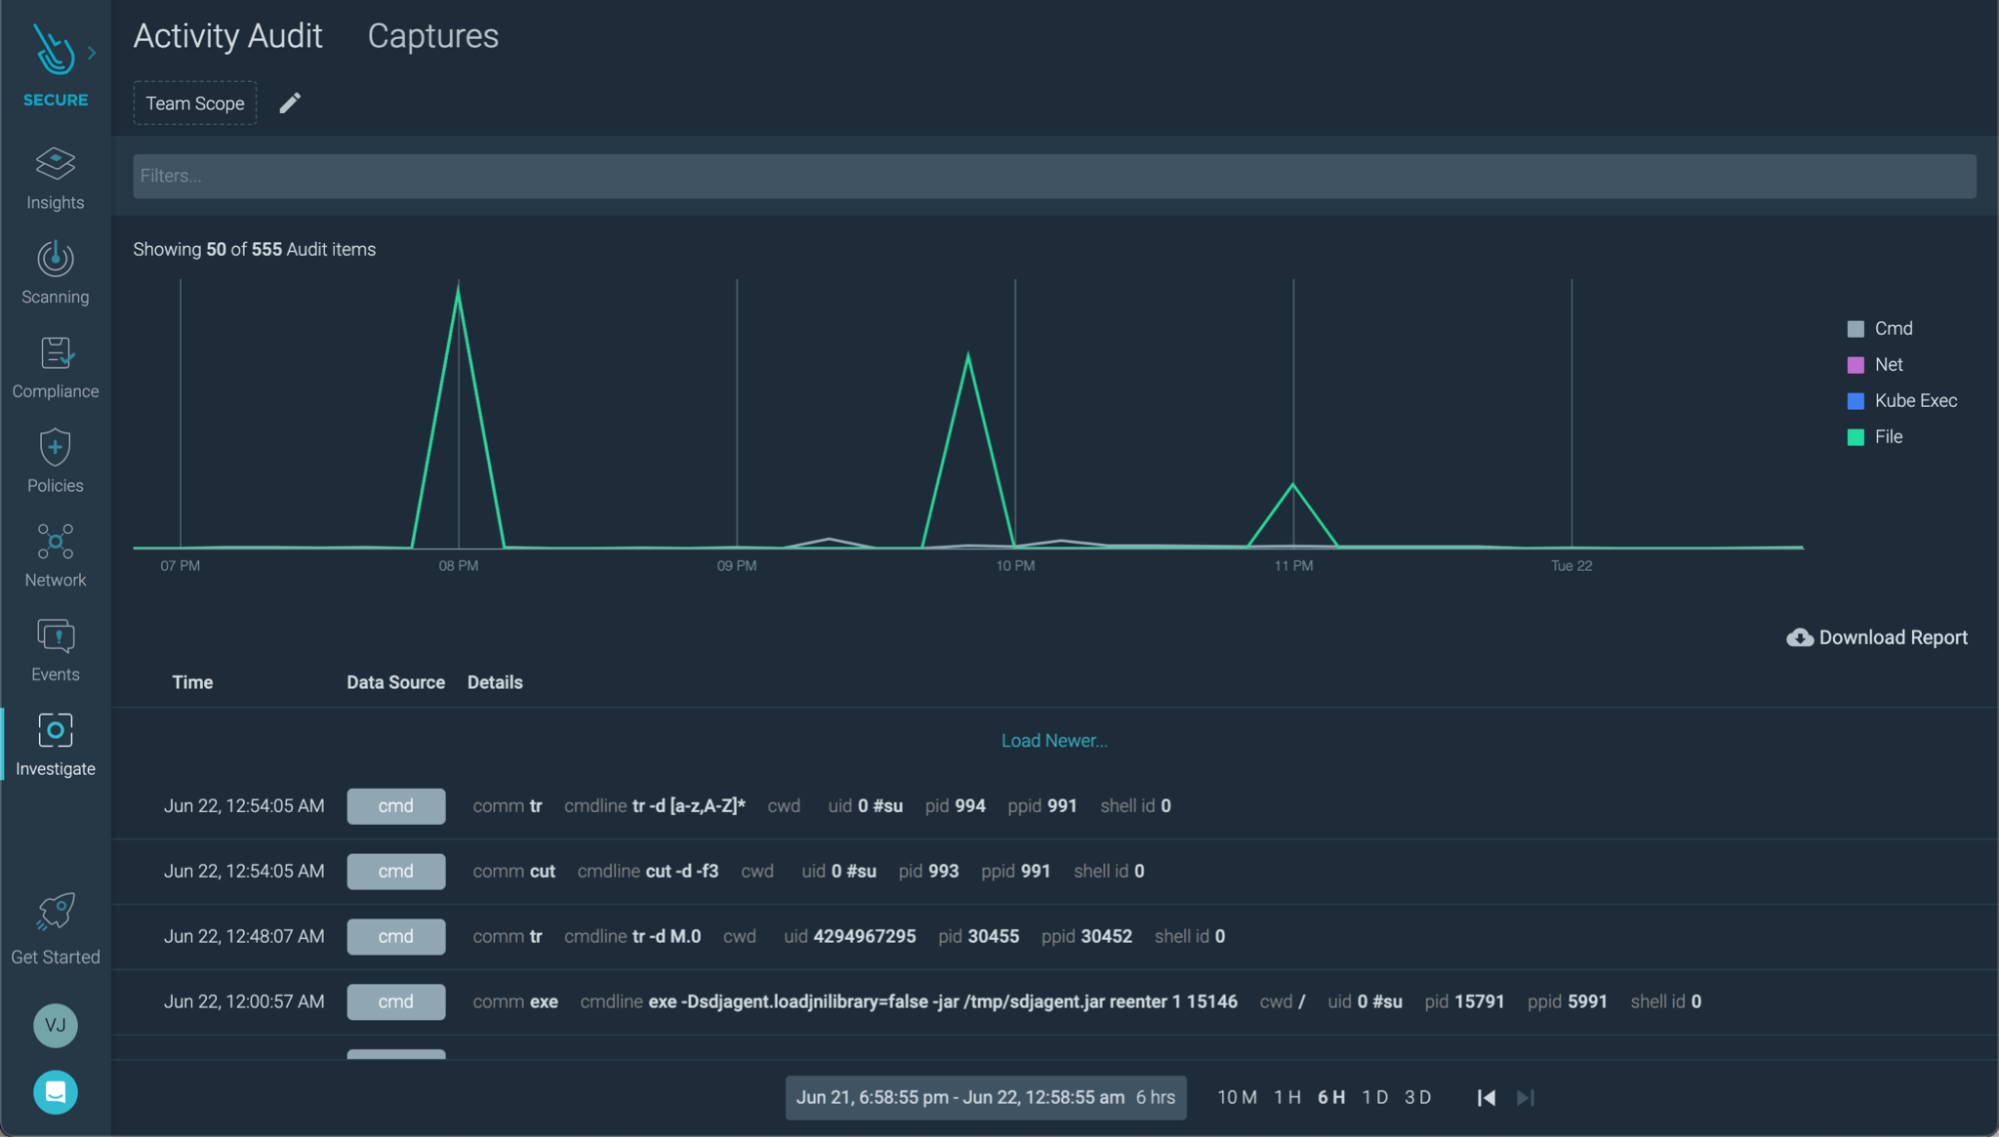
Task: Click the Load Newer link
Action: pyautogui.click(x=1054, y=741)
